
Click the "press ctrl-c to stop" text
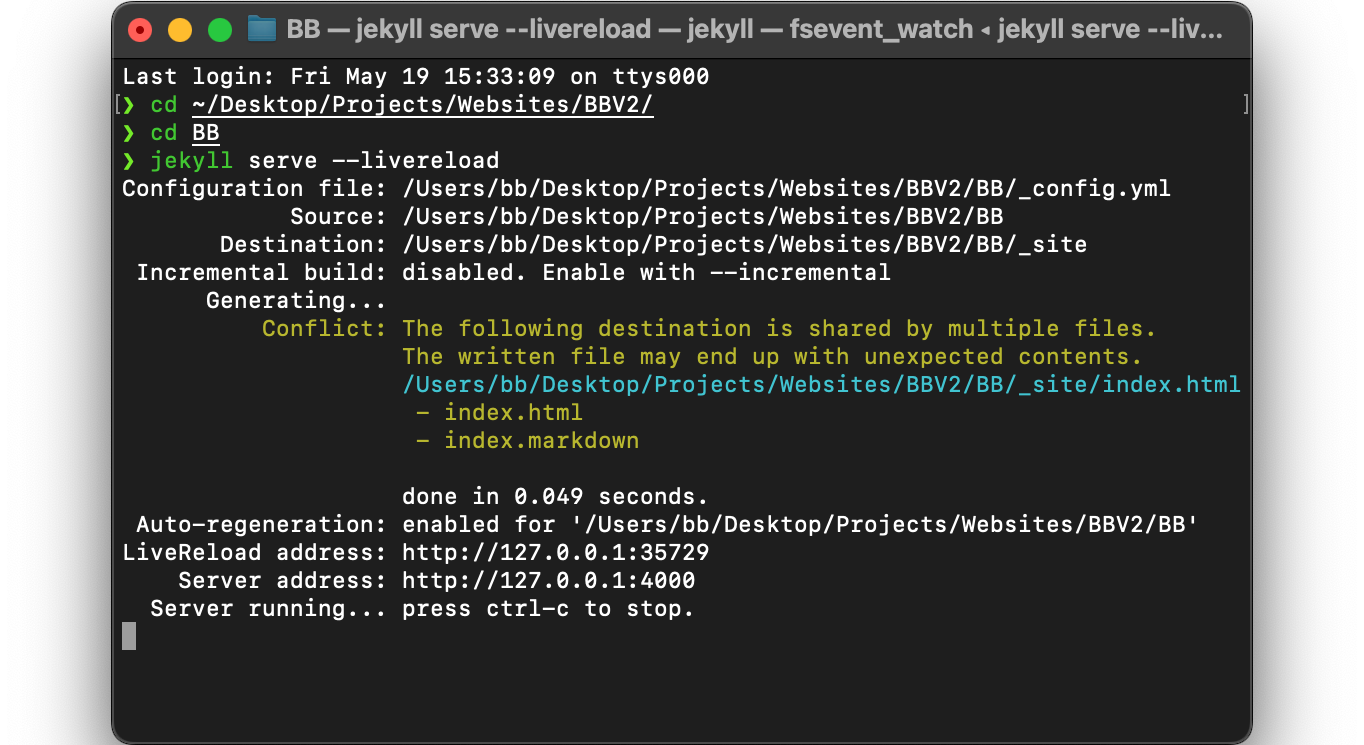point(547,608)
